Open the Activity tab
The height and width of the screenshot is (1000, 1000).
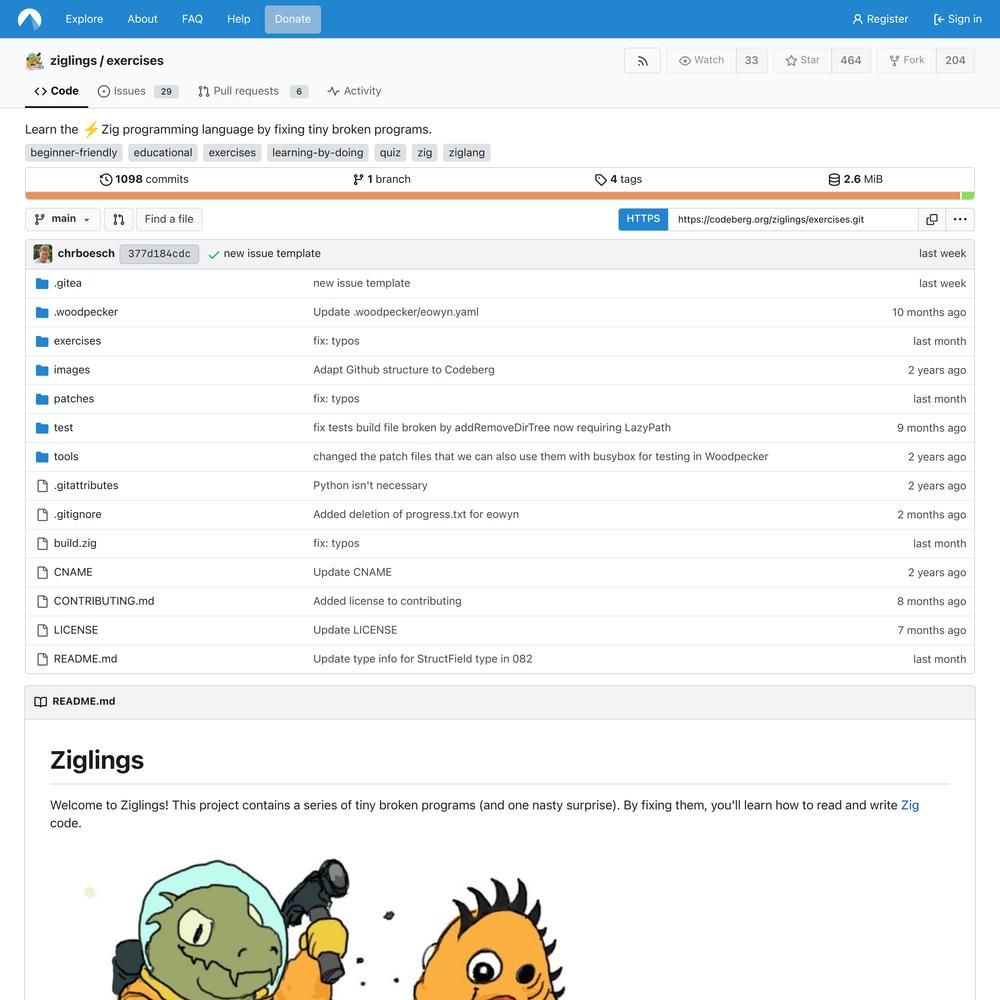click(354, 91)
